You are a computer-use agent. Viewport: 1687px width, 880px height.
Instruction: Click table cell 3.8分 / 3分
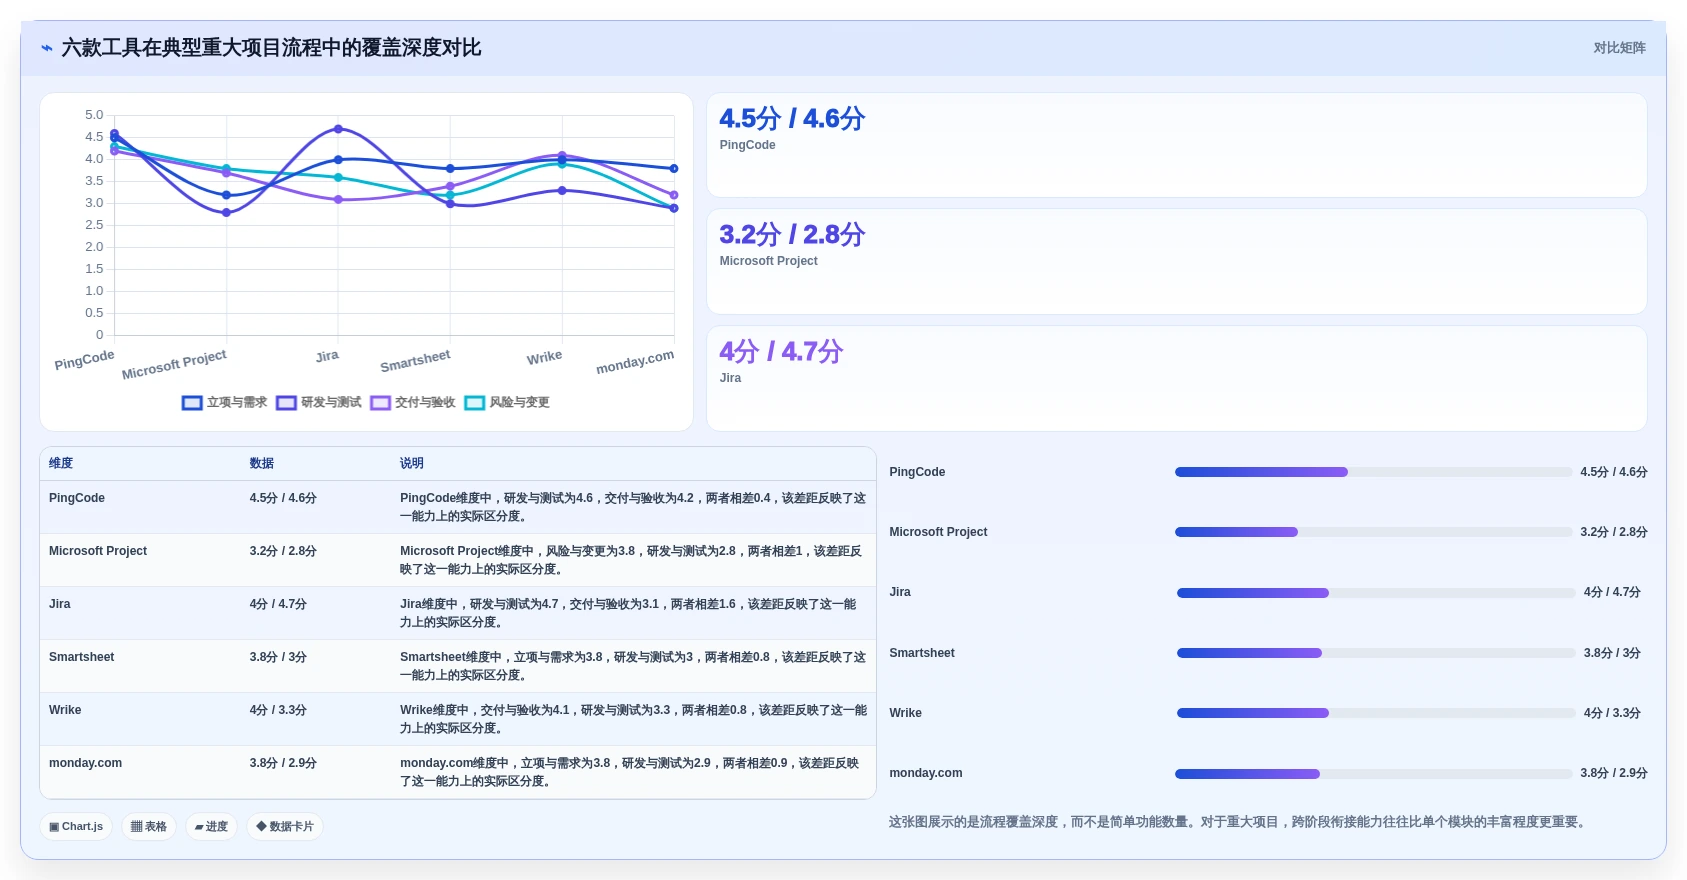278,657
